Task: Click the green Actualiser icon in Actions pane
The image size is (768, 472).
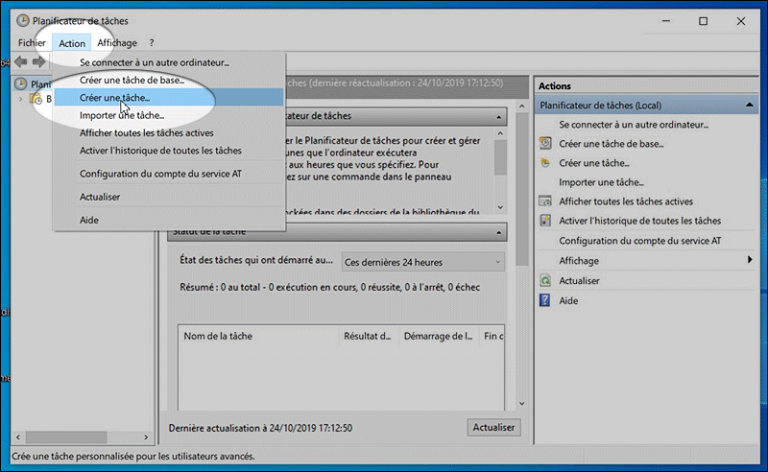Action: pos(545,281)
